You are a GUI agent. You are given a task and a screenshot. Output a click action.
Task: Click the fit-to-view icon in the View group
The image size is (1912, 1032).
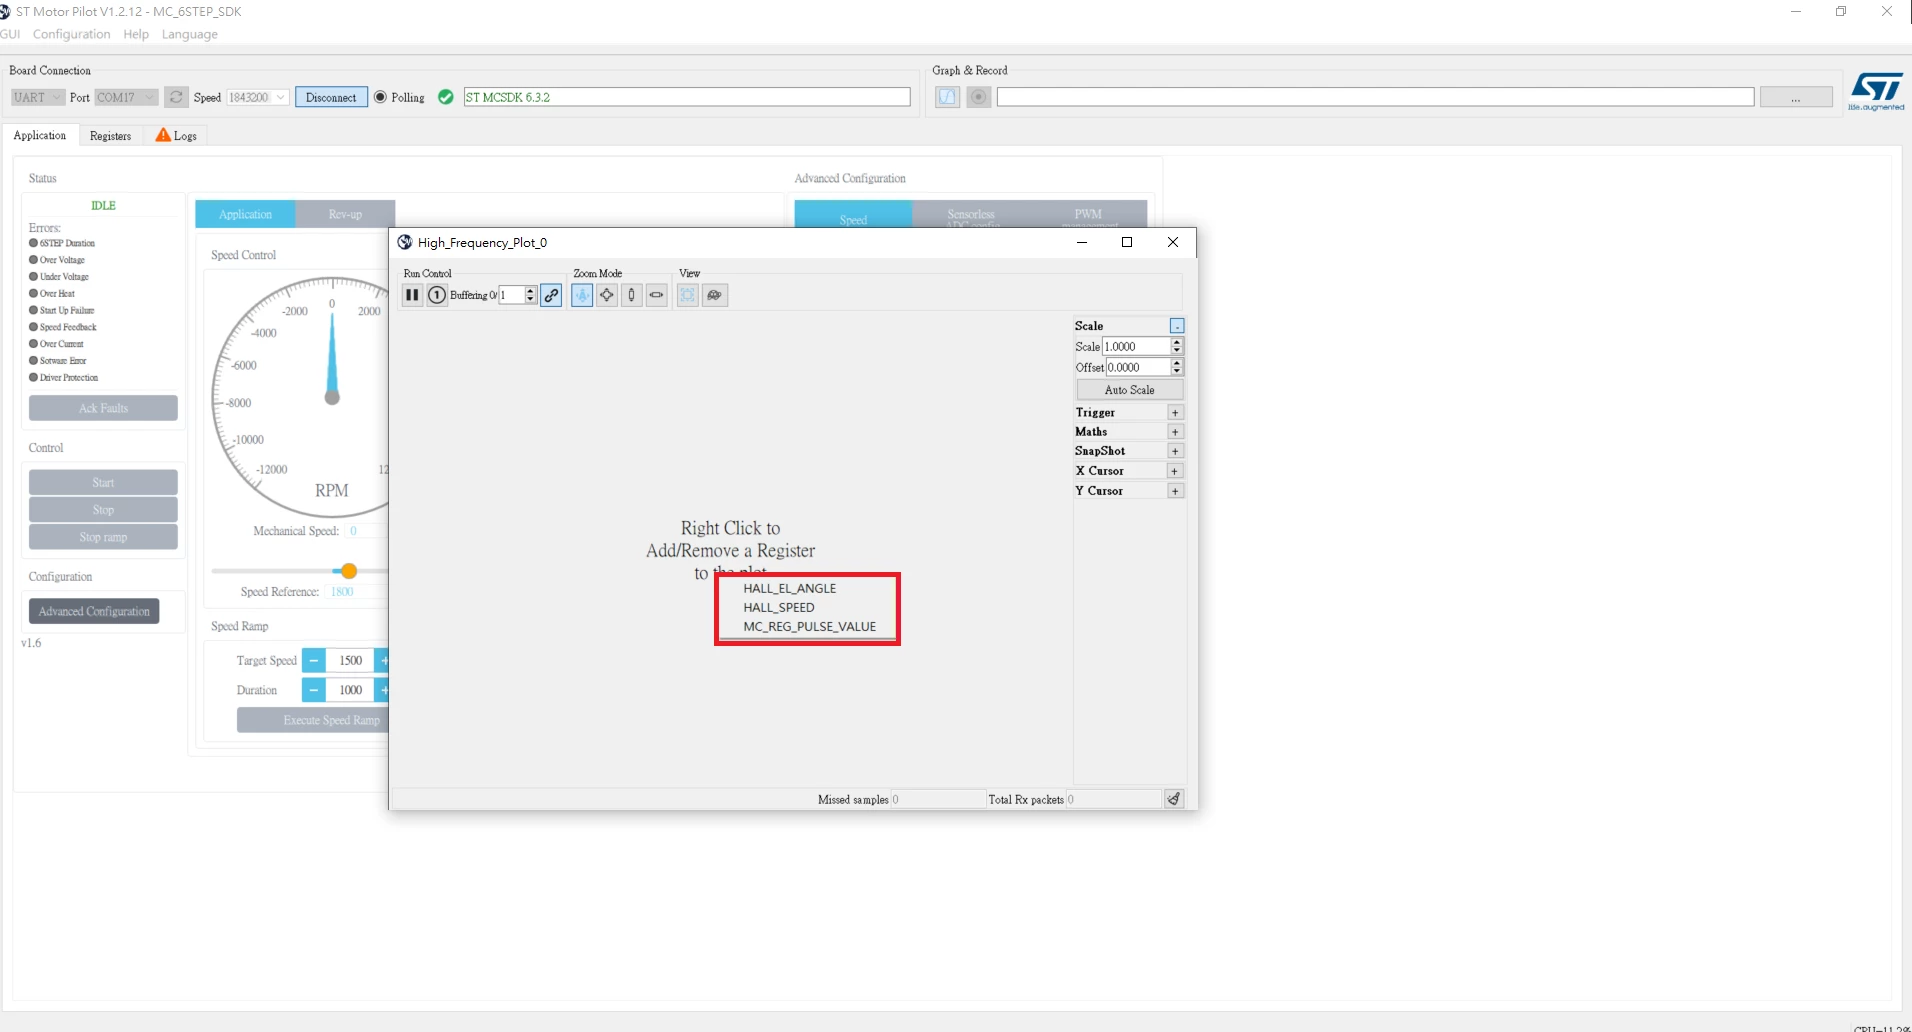(688, 295)
